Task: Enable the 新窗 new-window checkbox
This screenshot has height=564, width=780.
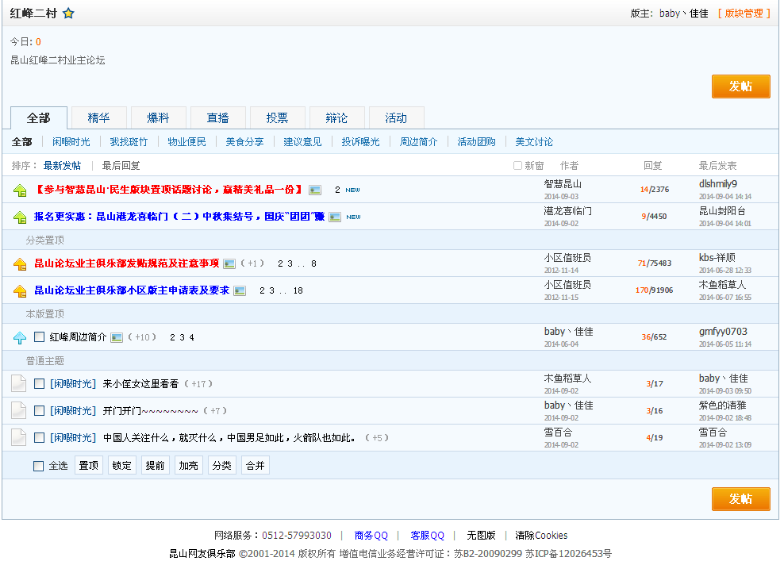Action: point(517,166)
